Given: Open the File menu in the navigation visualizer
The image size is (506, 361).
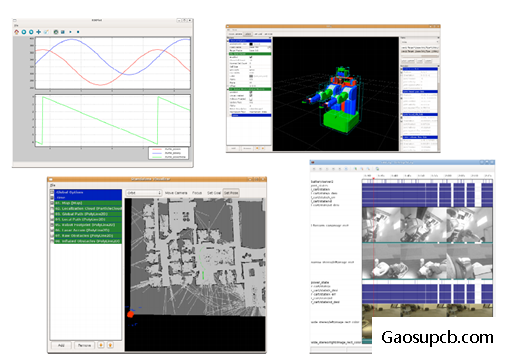Looking at the screenshot, I should coord(53,185).
